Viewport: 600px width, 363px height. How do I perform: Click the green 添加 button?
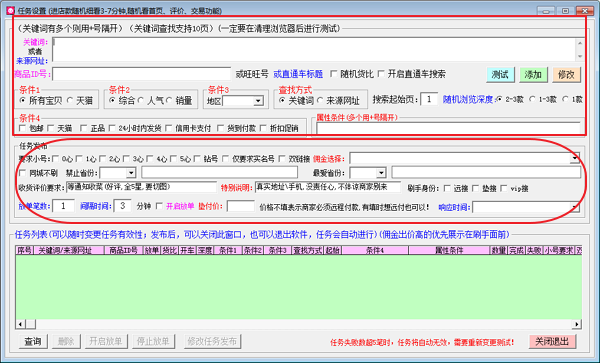[x=533, y=75]
